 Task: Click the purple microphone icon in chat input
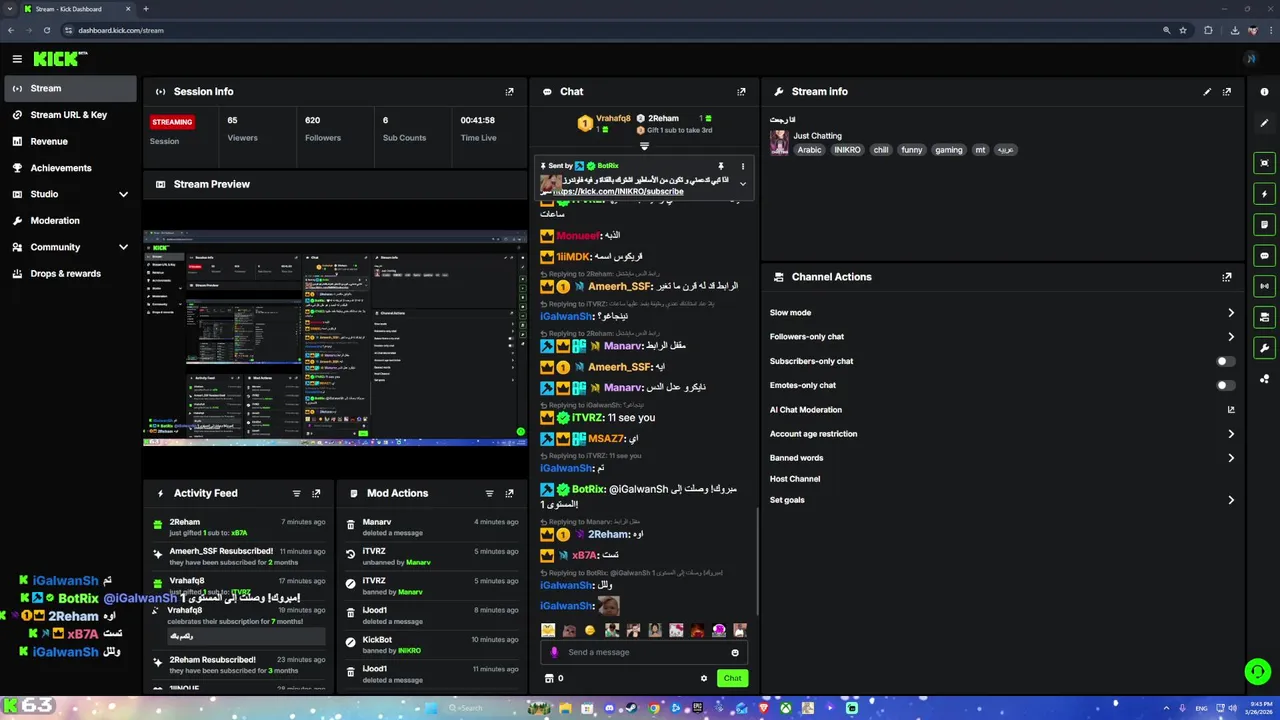tap(554, 652)
